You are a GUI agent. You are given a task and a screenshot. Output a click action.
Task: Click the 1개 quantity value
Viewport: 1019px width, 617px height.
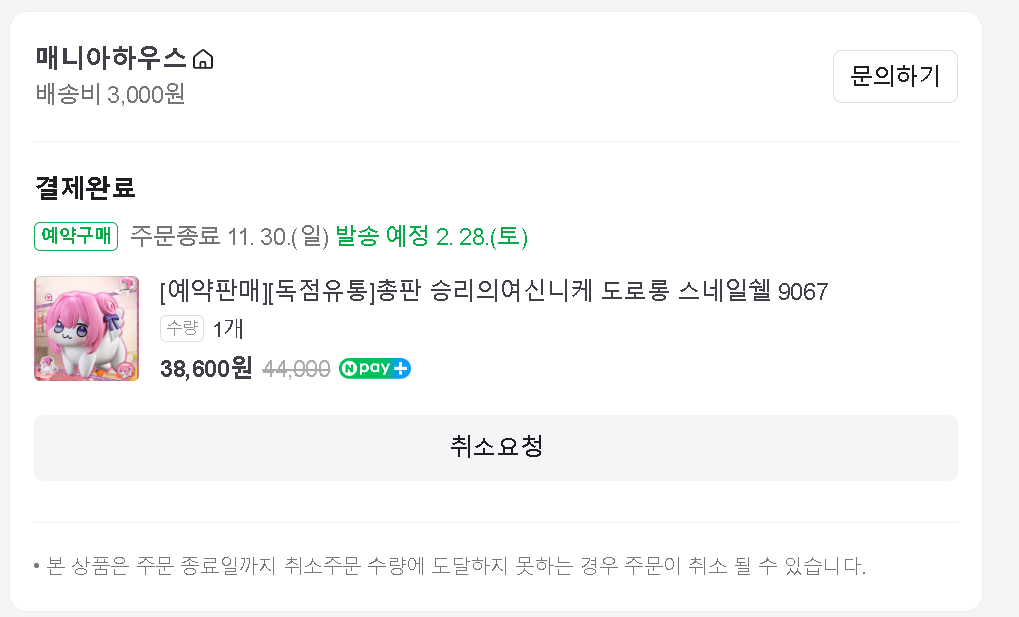click(x=228, y=328)
